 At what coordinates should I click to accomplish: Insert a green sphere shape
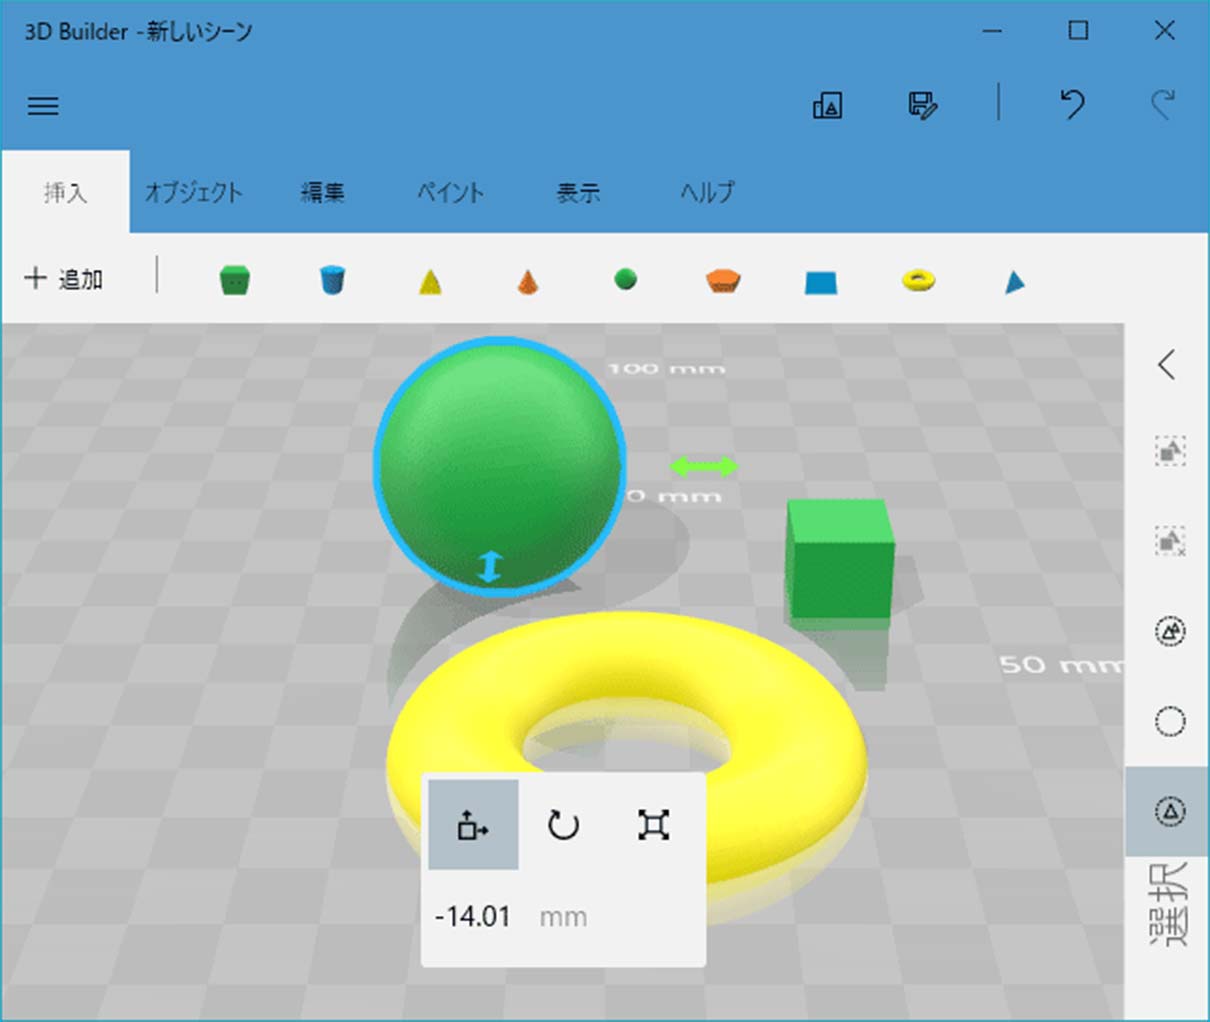[626, 279]
